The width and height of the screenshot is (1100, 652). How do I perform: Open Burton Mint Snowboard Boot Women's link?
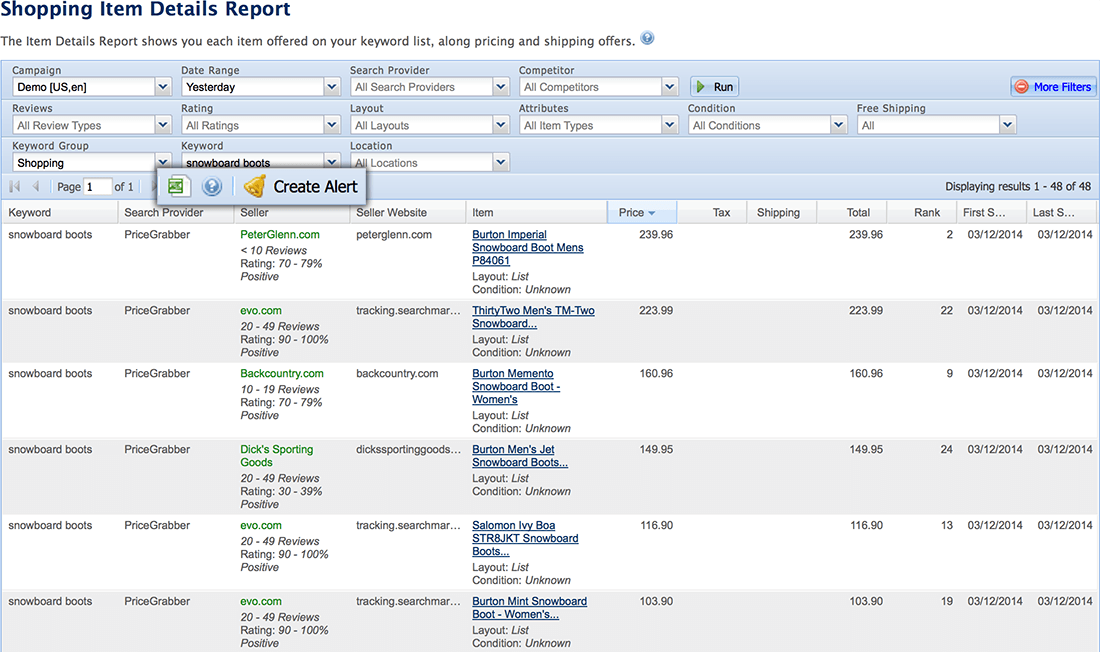(x=530, y=607)
